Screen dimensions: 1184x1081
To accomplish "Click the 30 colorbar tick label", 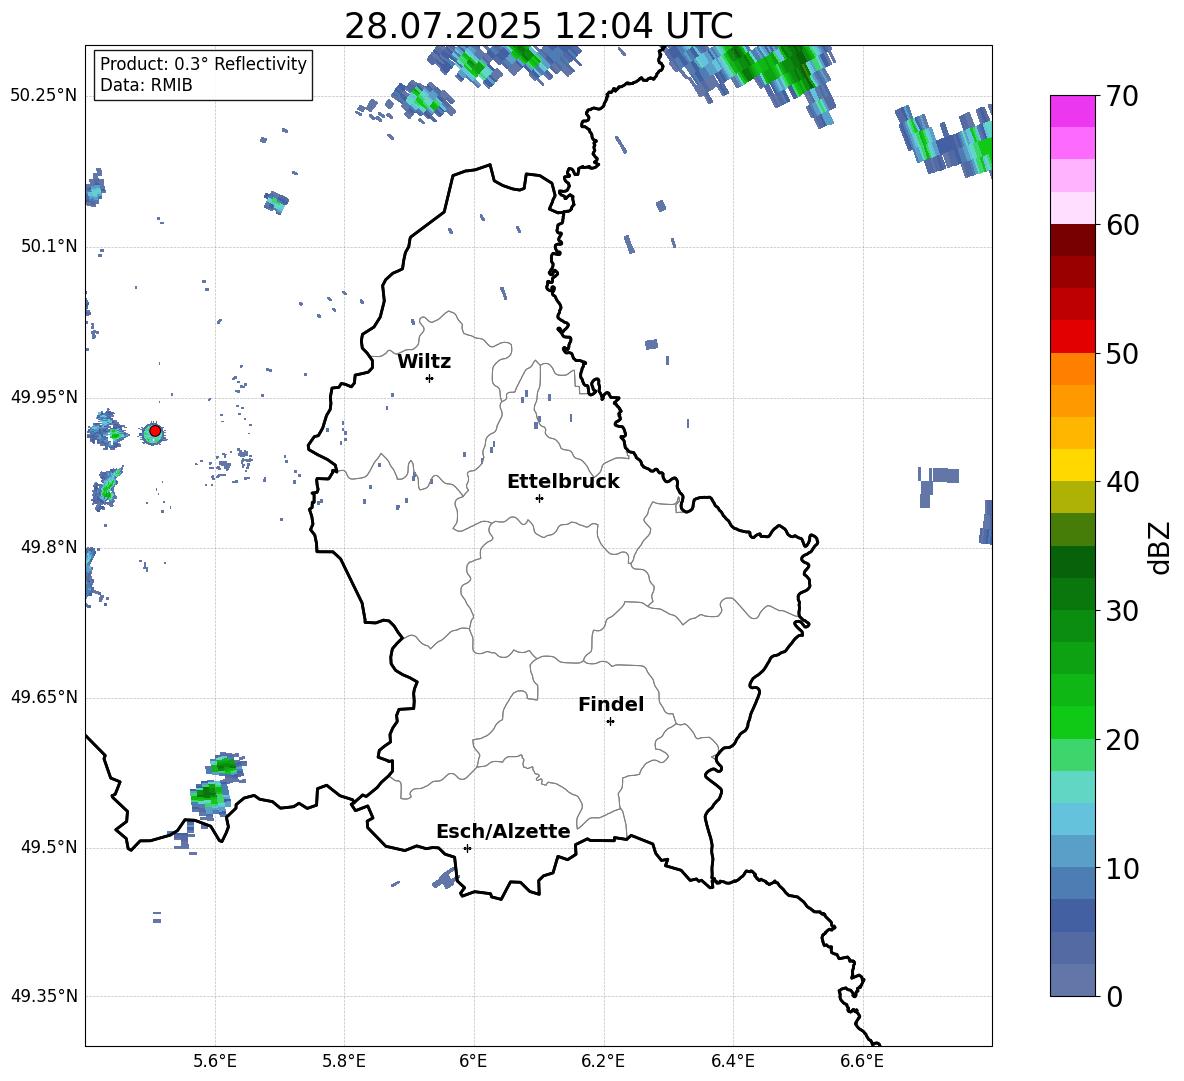I will 1122,611.
